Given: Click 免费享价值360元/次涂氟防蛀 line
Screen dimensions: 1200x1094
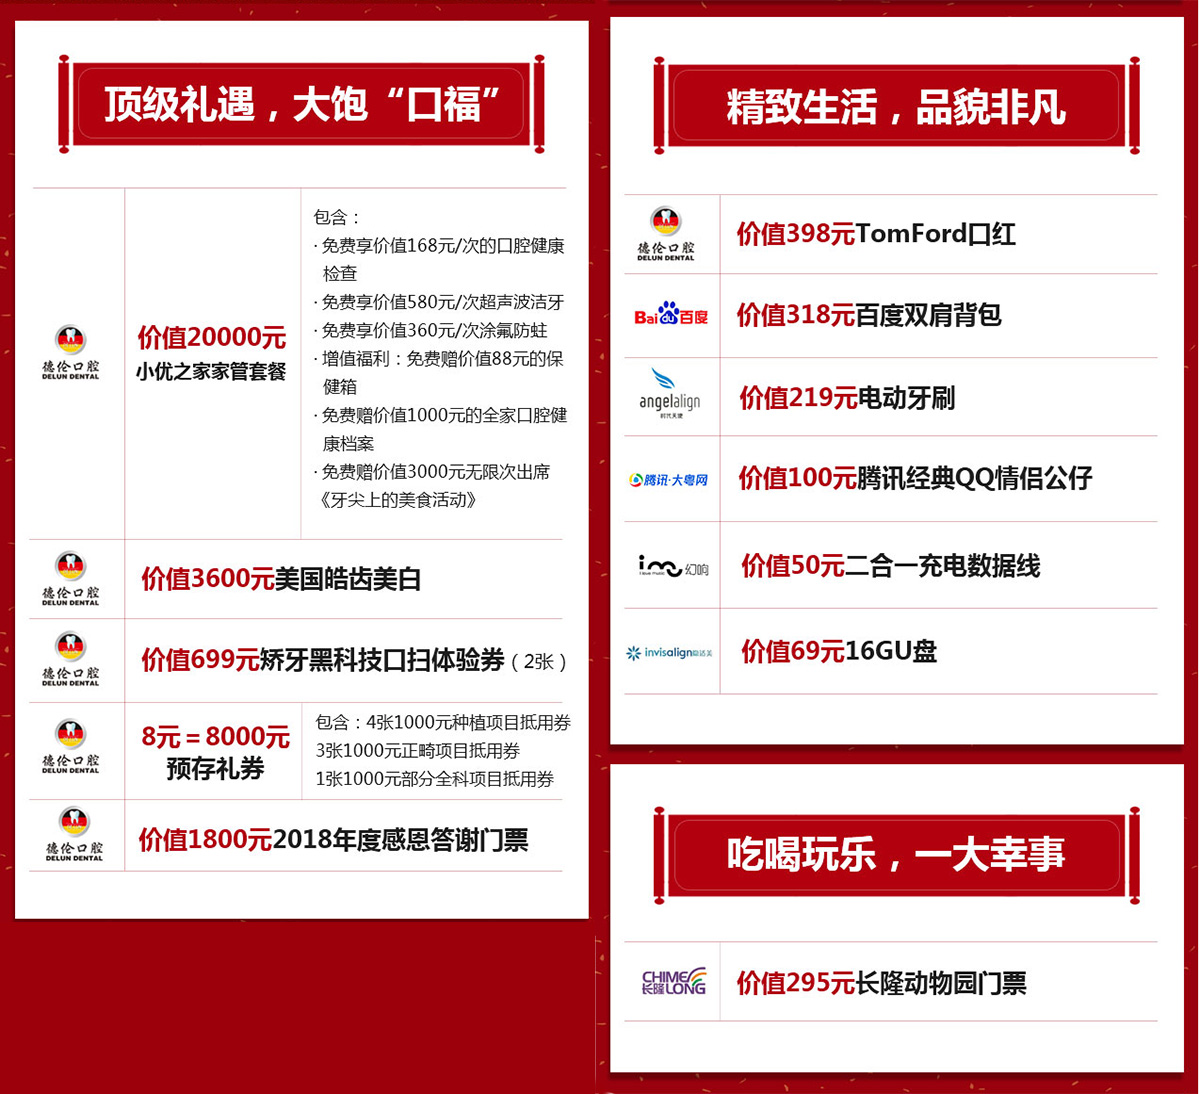Looking at the screenshot, I should coord(430,330).
